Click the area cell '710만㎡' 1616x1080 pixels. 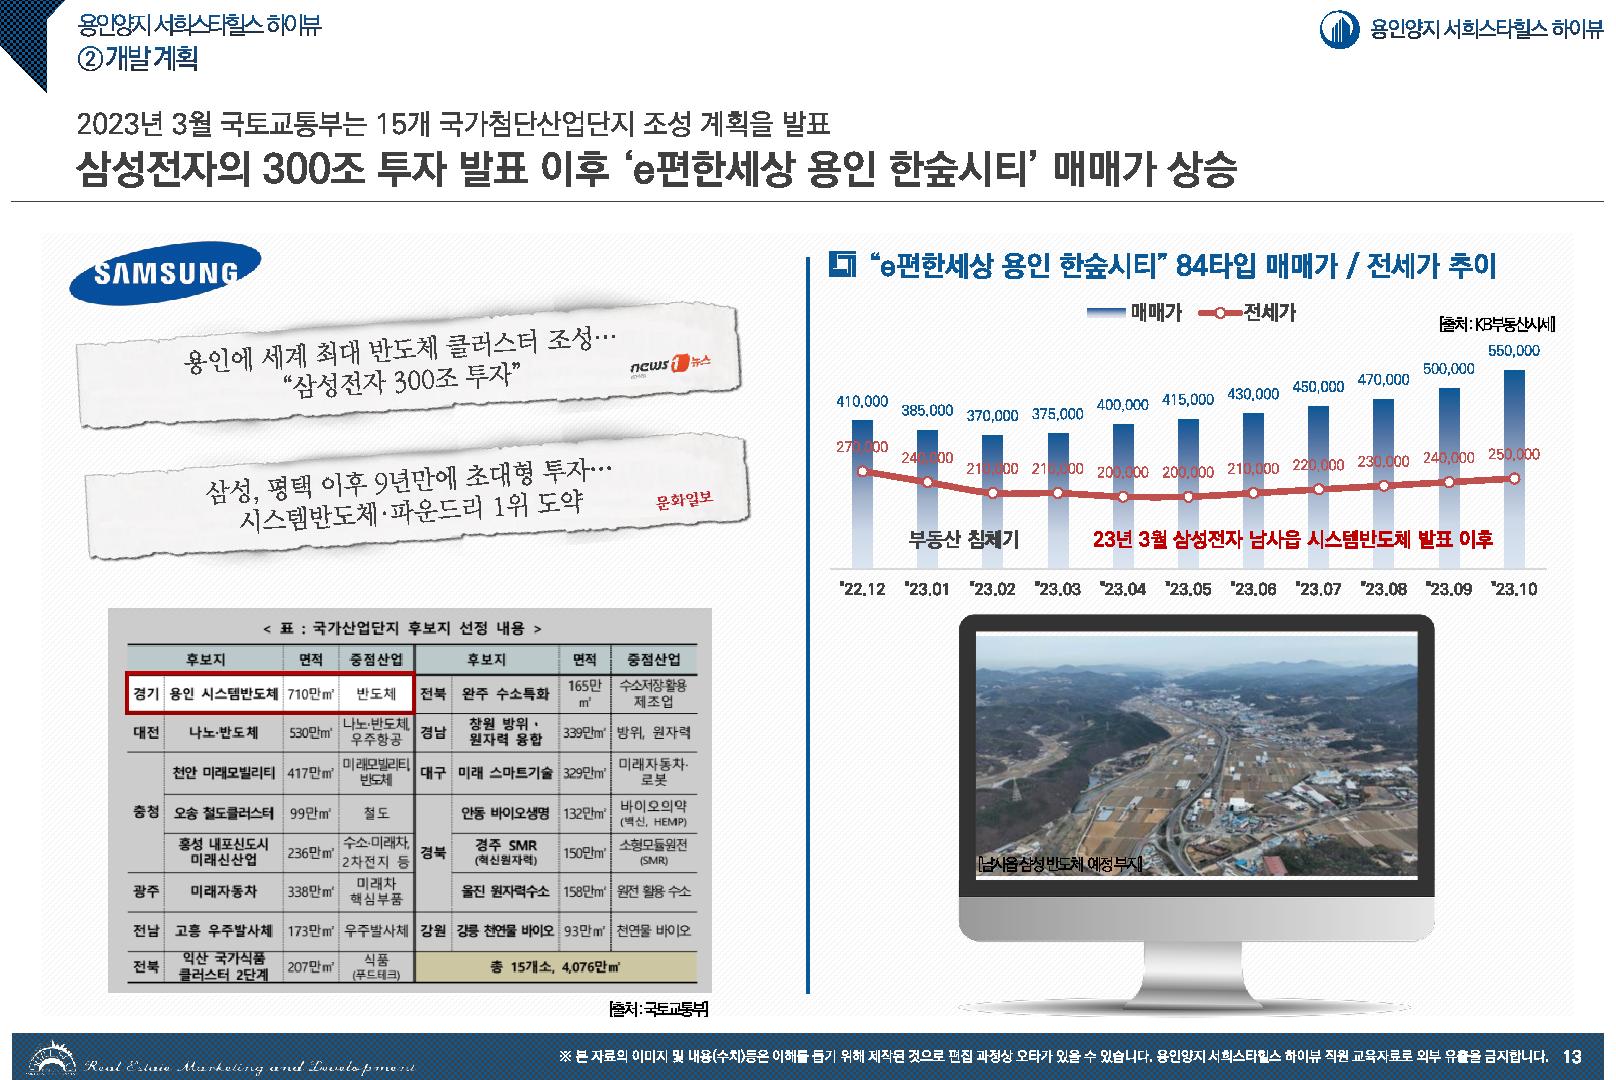click(311, 693)
